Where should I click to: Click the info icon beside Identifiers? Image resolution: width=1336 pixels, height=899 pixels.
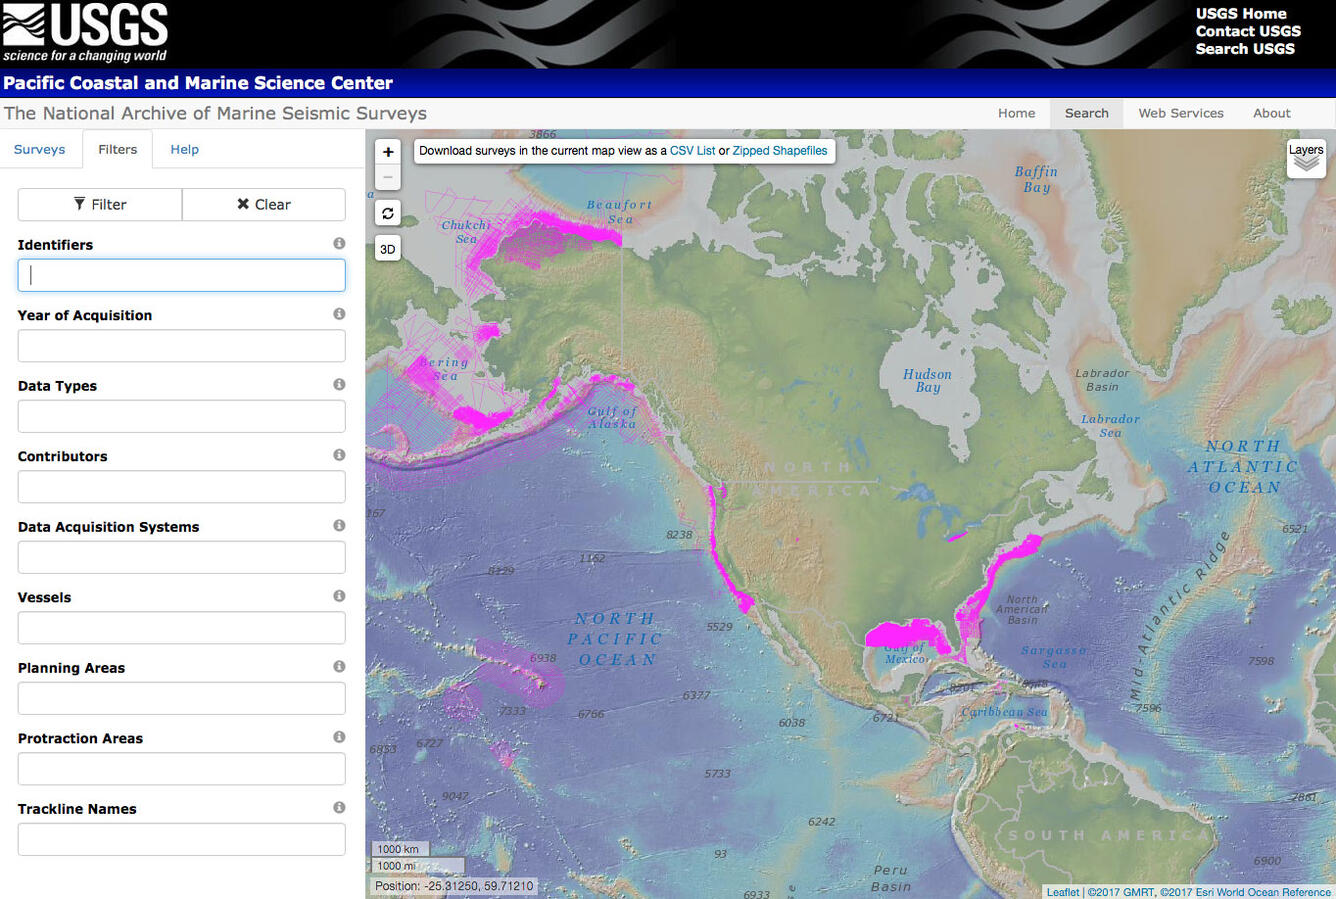[339, 242]
